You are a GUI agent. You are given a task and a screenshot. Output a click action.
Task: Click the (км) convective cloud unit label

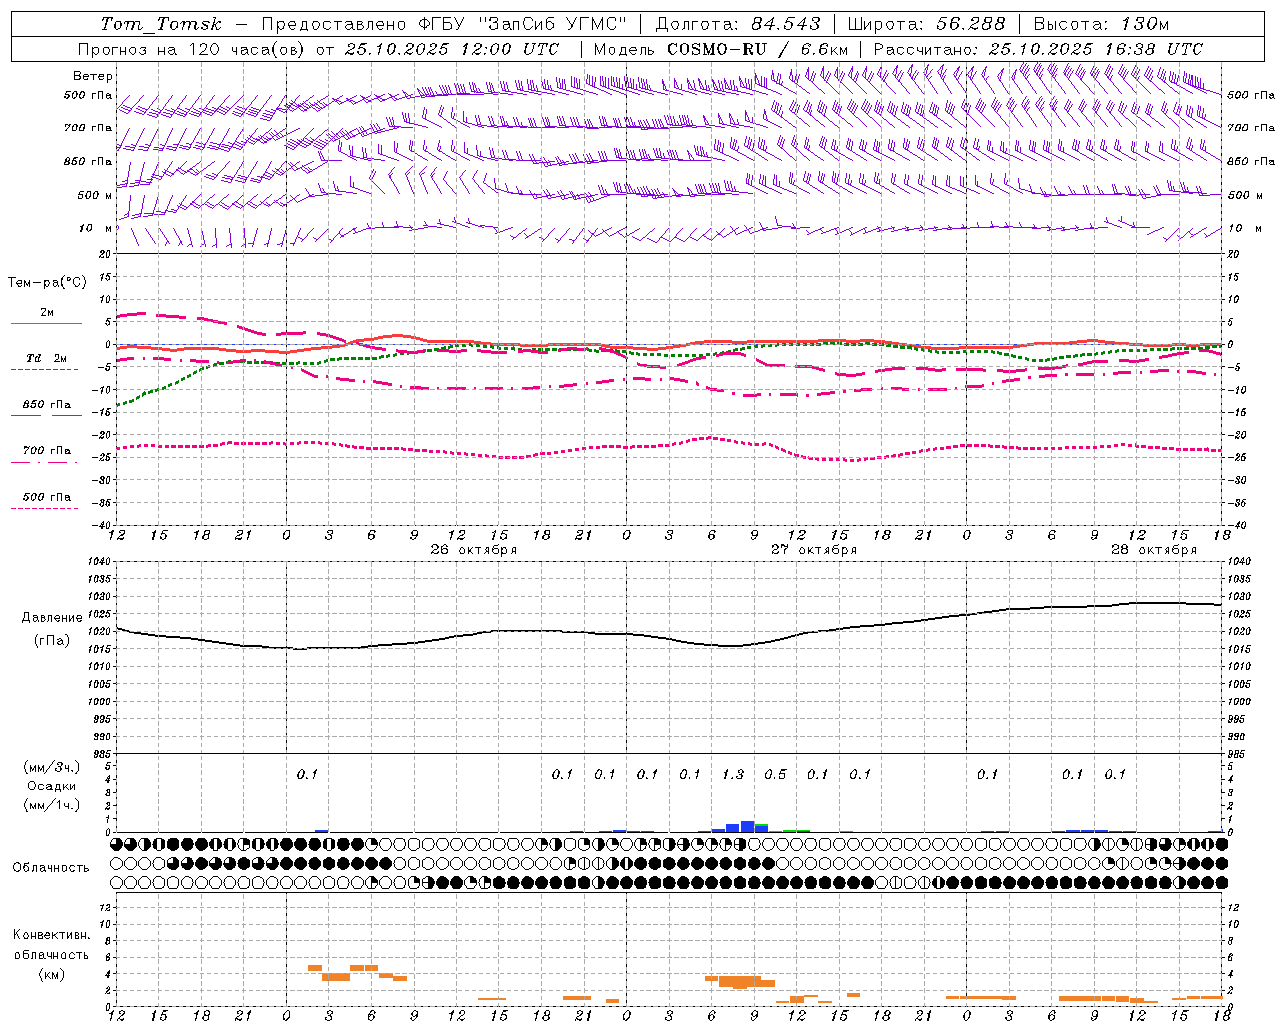(x=52, y=974)
